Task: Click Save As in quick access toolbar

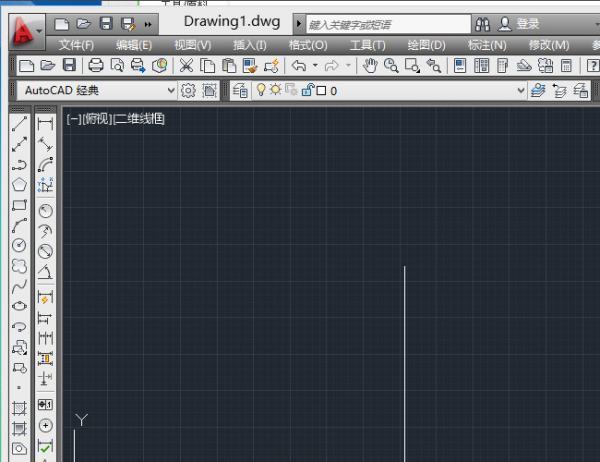Action: coord(128,24)
